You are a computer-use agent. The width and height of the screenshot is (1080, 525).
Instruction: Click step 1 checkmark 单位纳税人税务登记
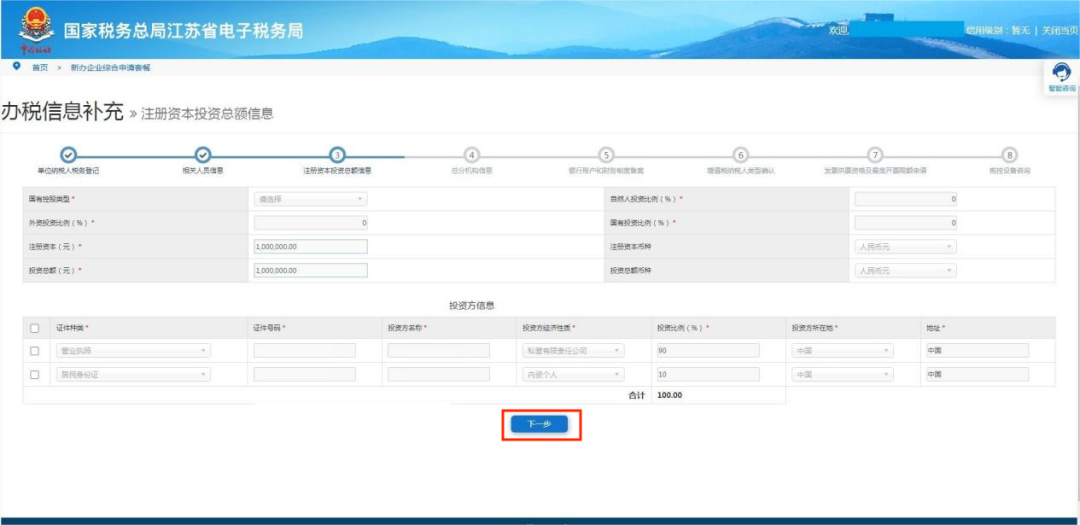(68, 154)
